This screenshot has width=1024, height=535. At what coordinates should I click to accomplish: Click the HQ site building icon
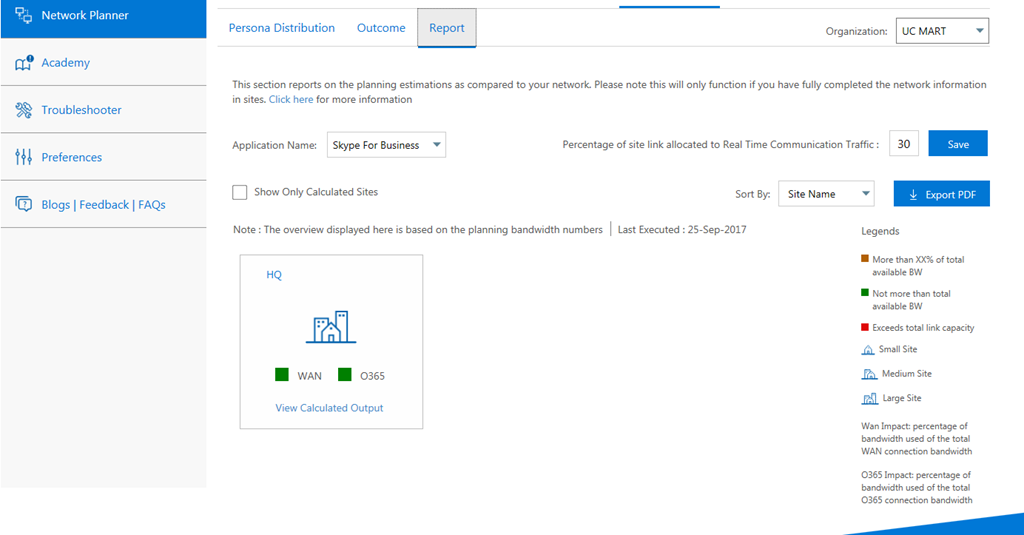(x=331, y=327)
